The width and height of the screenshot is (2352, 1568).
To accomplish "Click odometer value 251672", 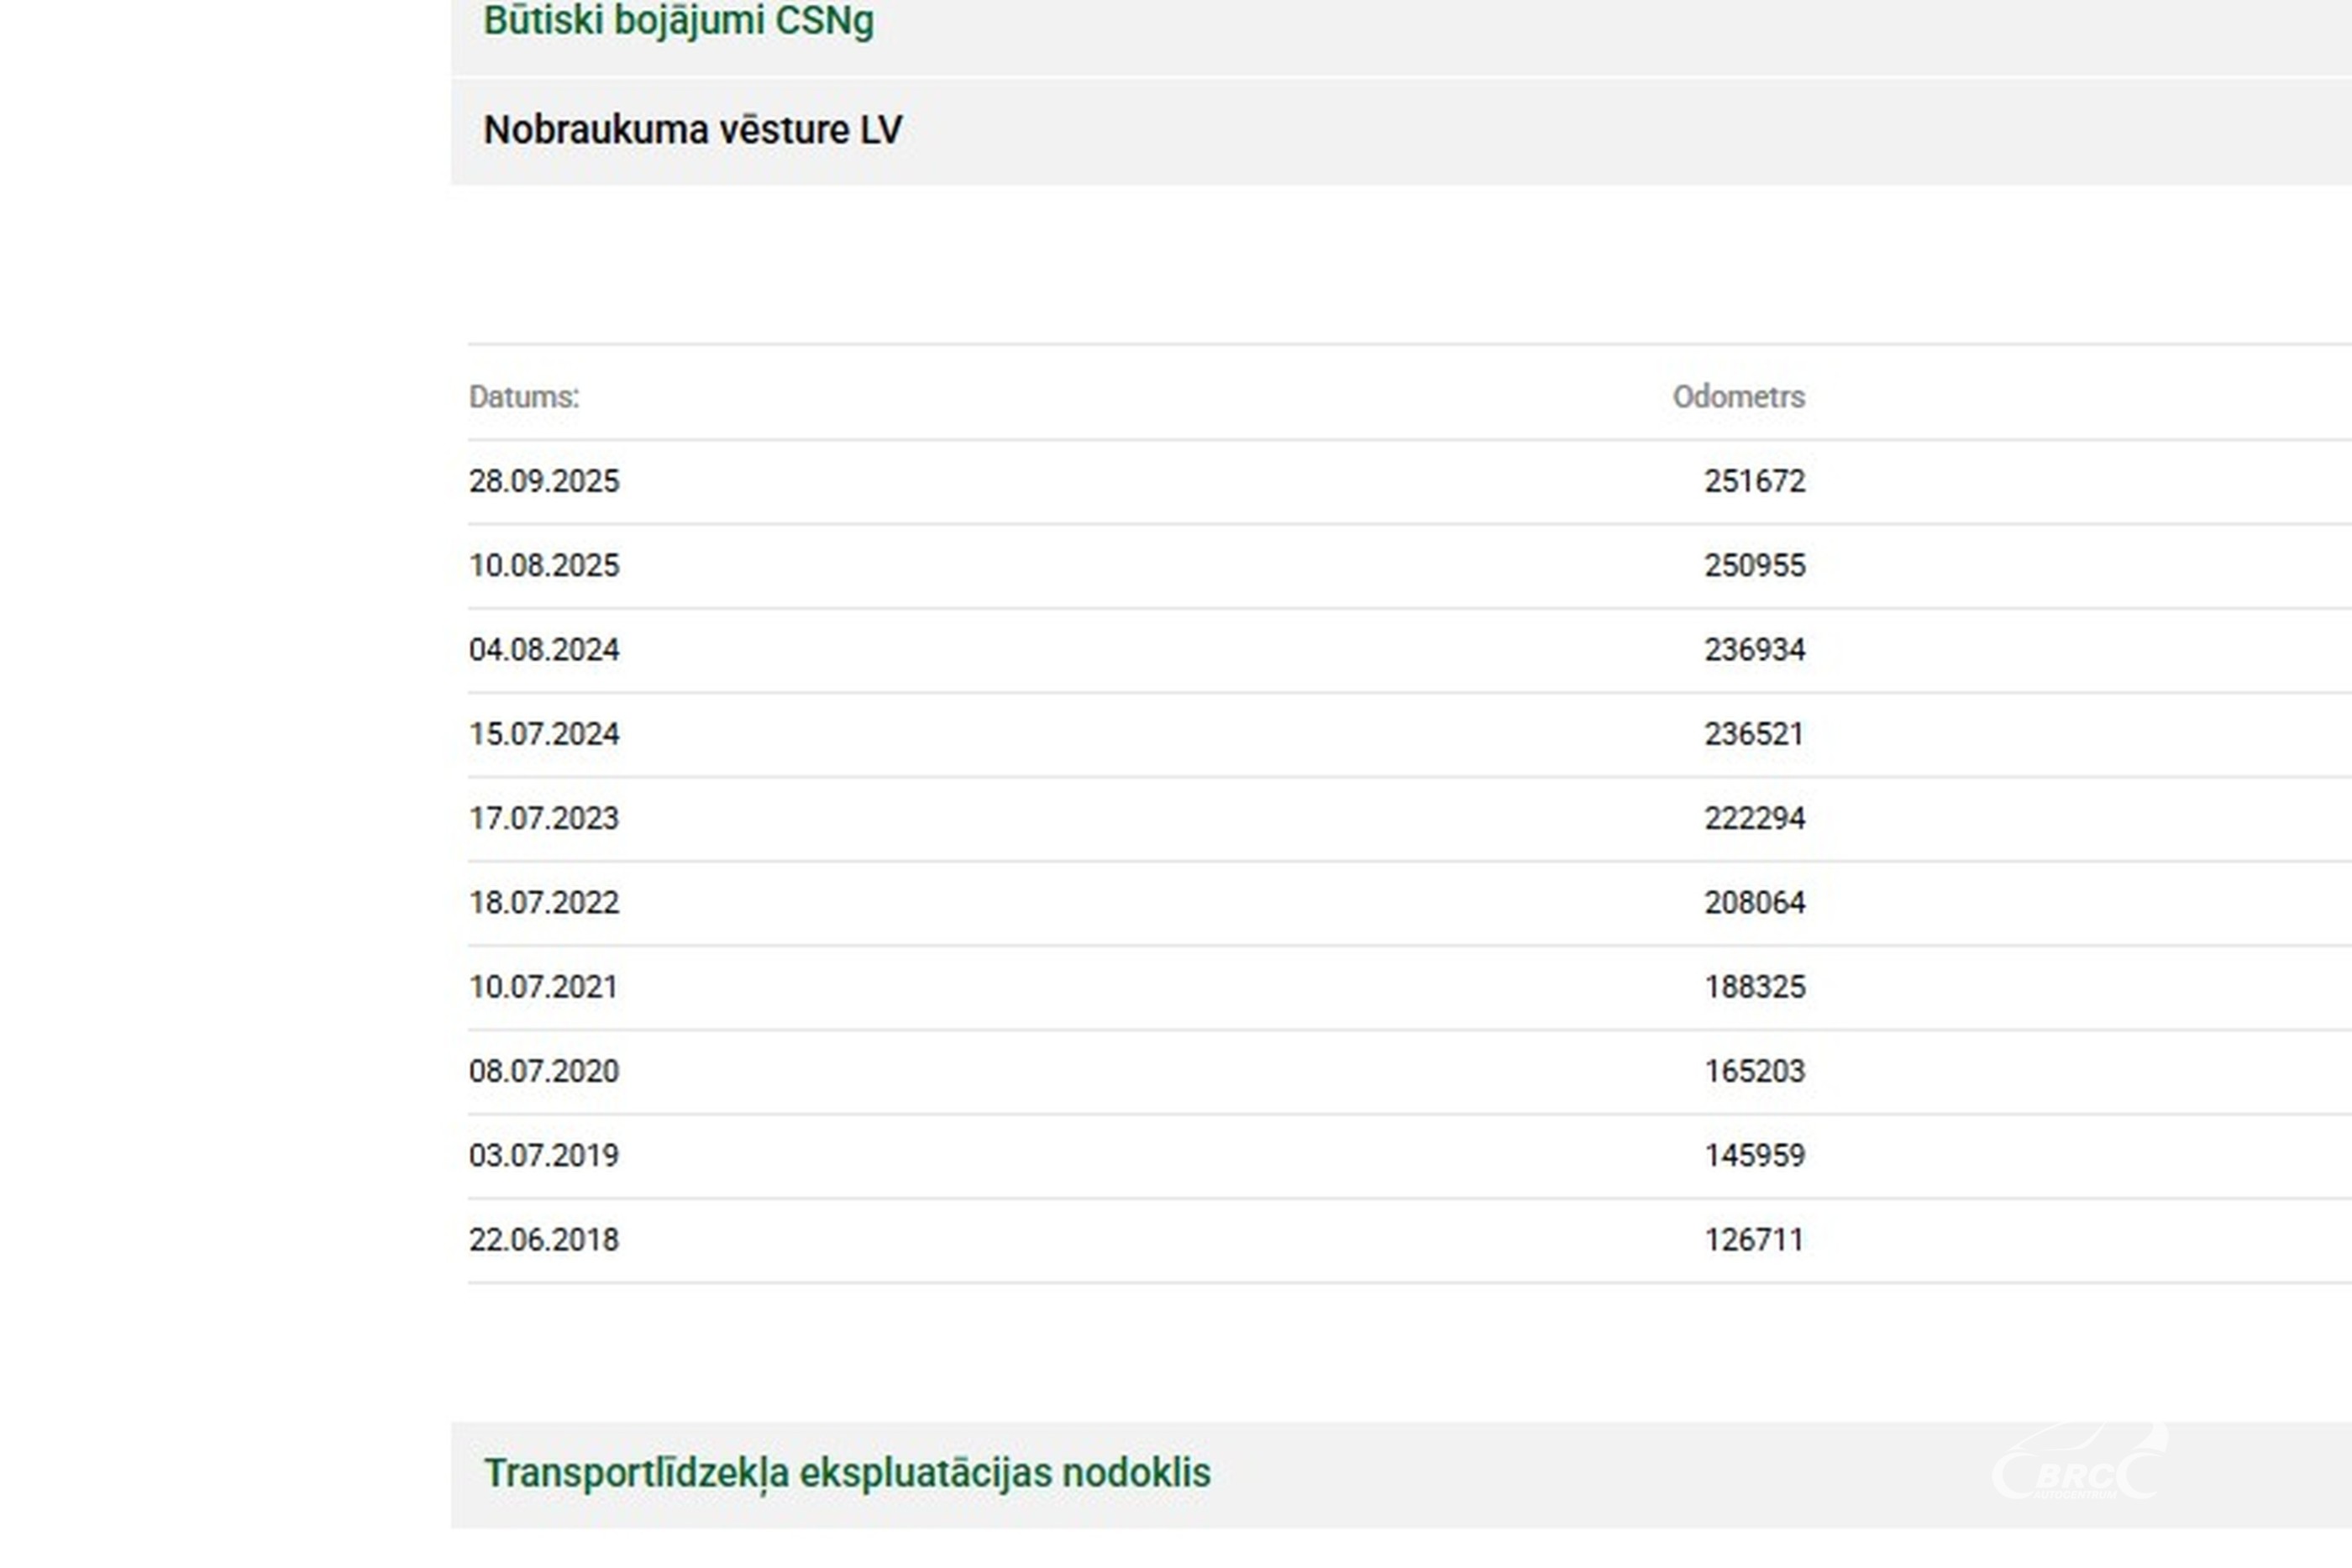I will click(x=1754, y=481).
